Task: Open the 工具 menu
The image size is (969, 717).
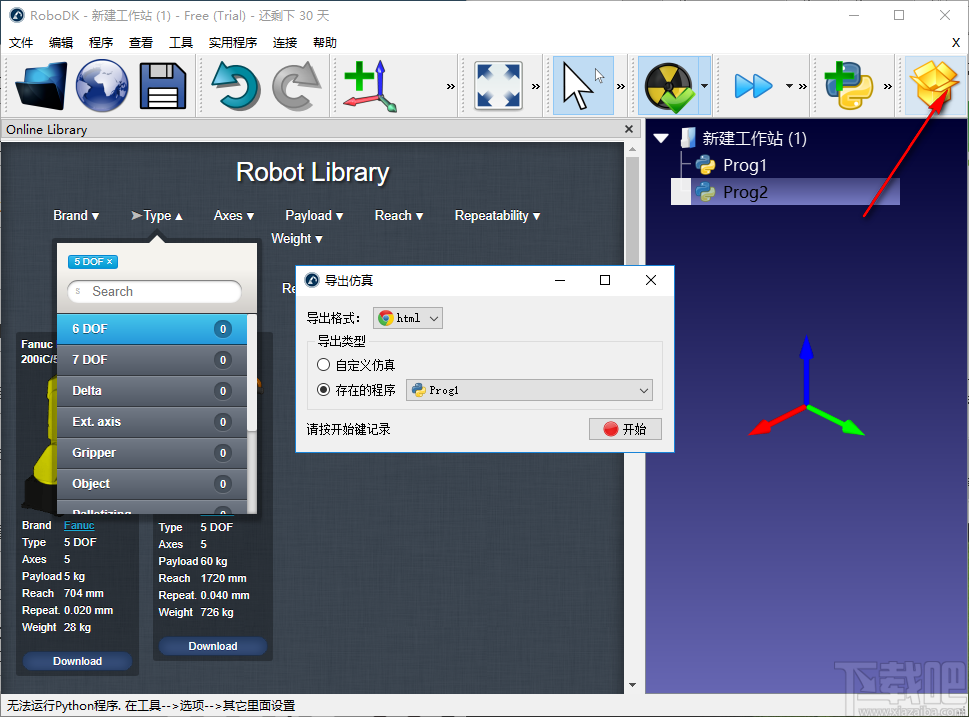Action: click(181, 43)
